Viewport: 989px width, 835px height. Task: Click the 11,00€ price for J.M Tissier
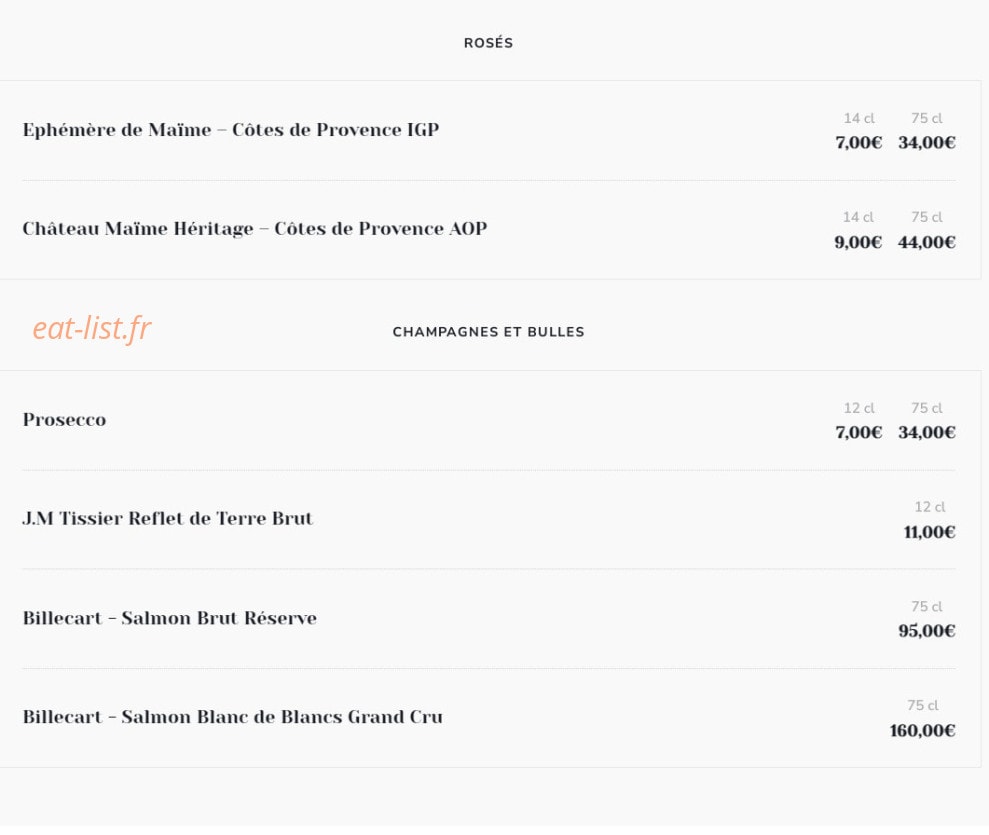click(x=929, y=532)
